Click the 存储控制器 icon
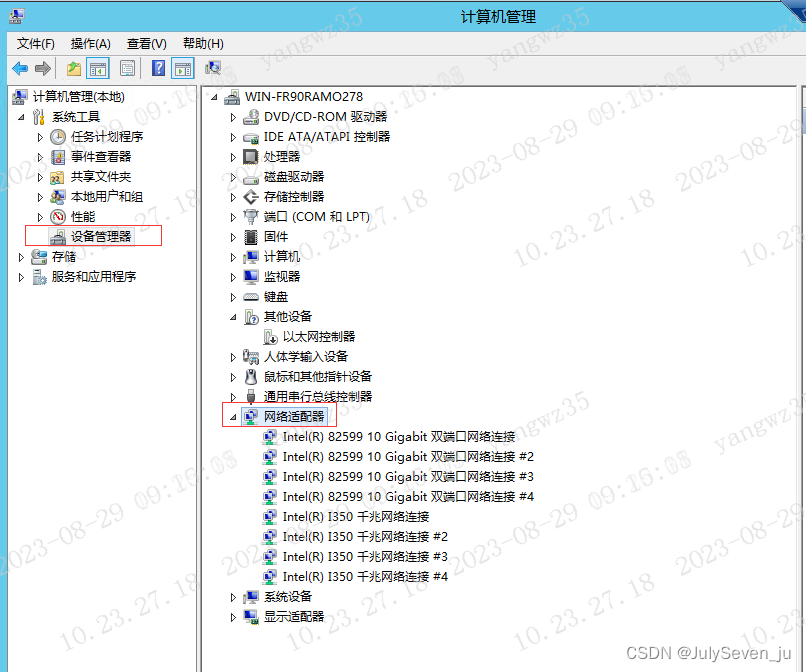 (251, 197)
